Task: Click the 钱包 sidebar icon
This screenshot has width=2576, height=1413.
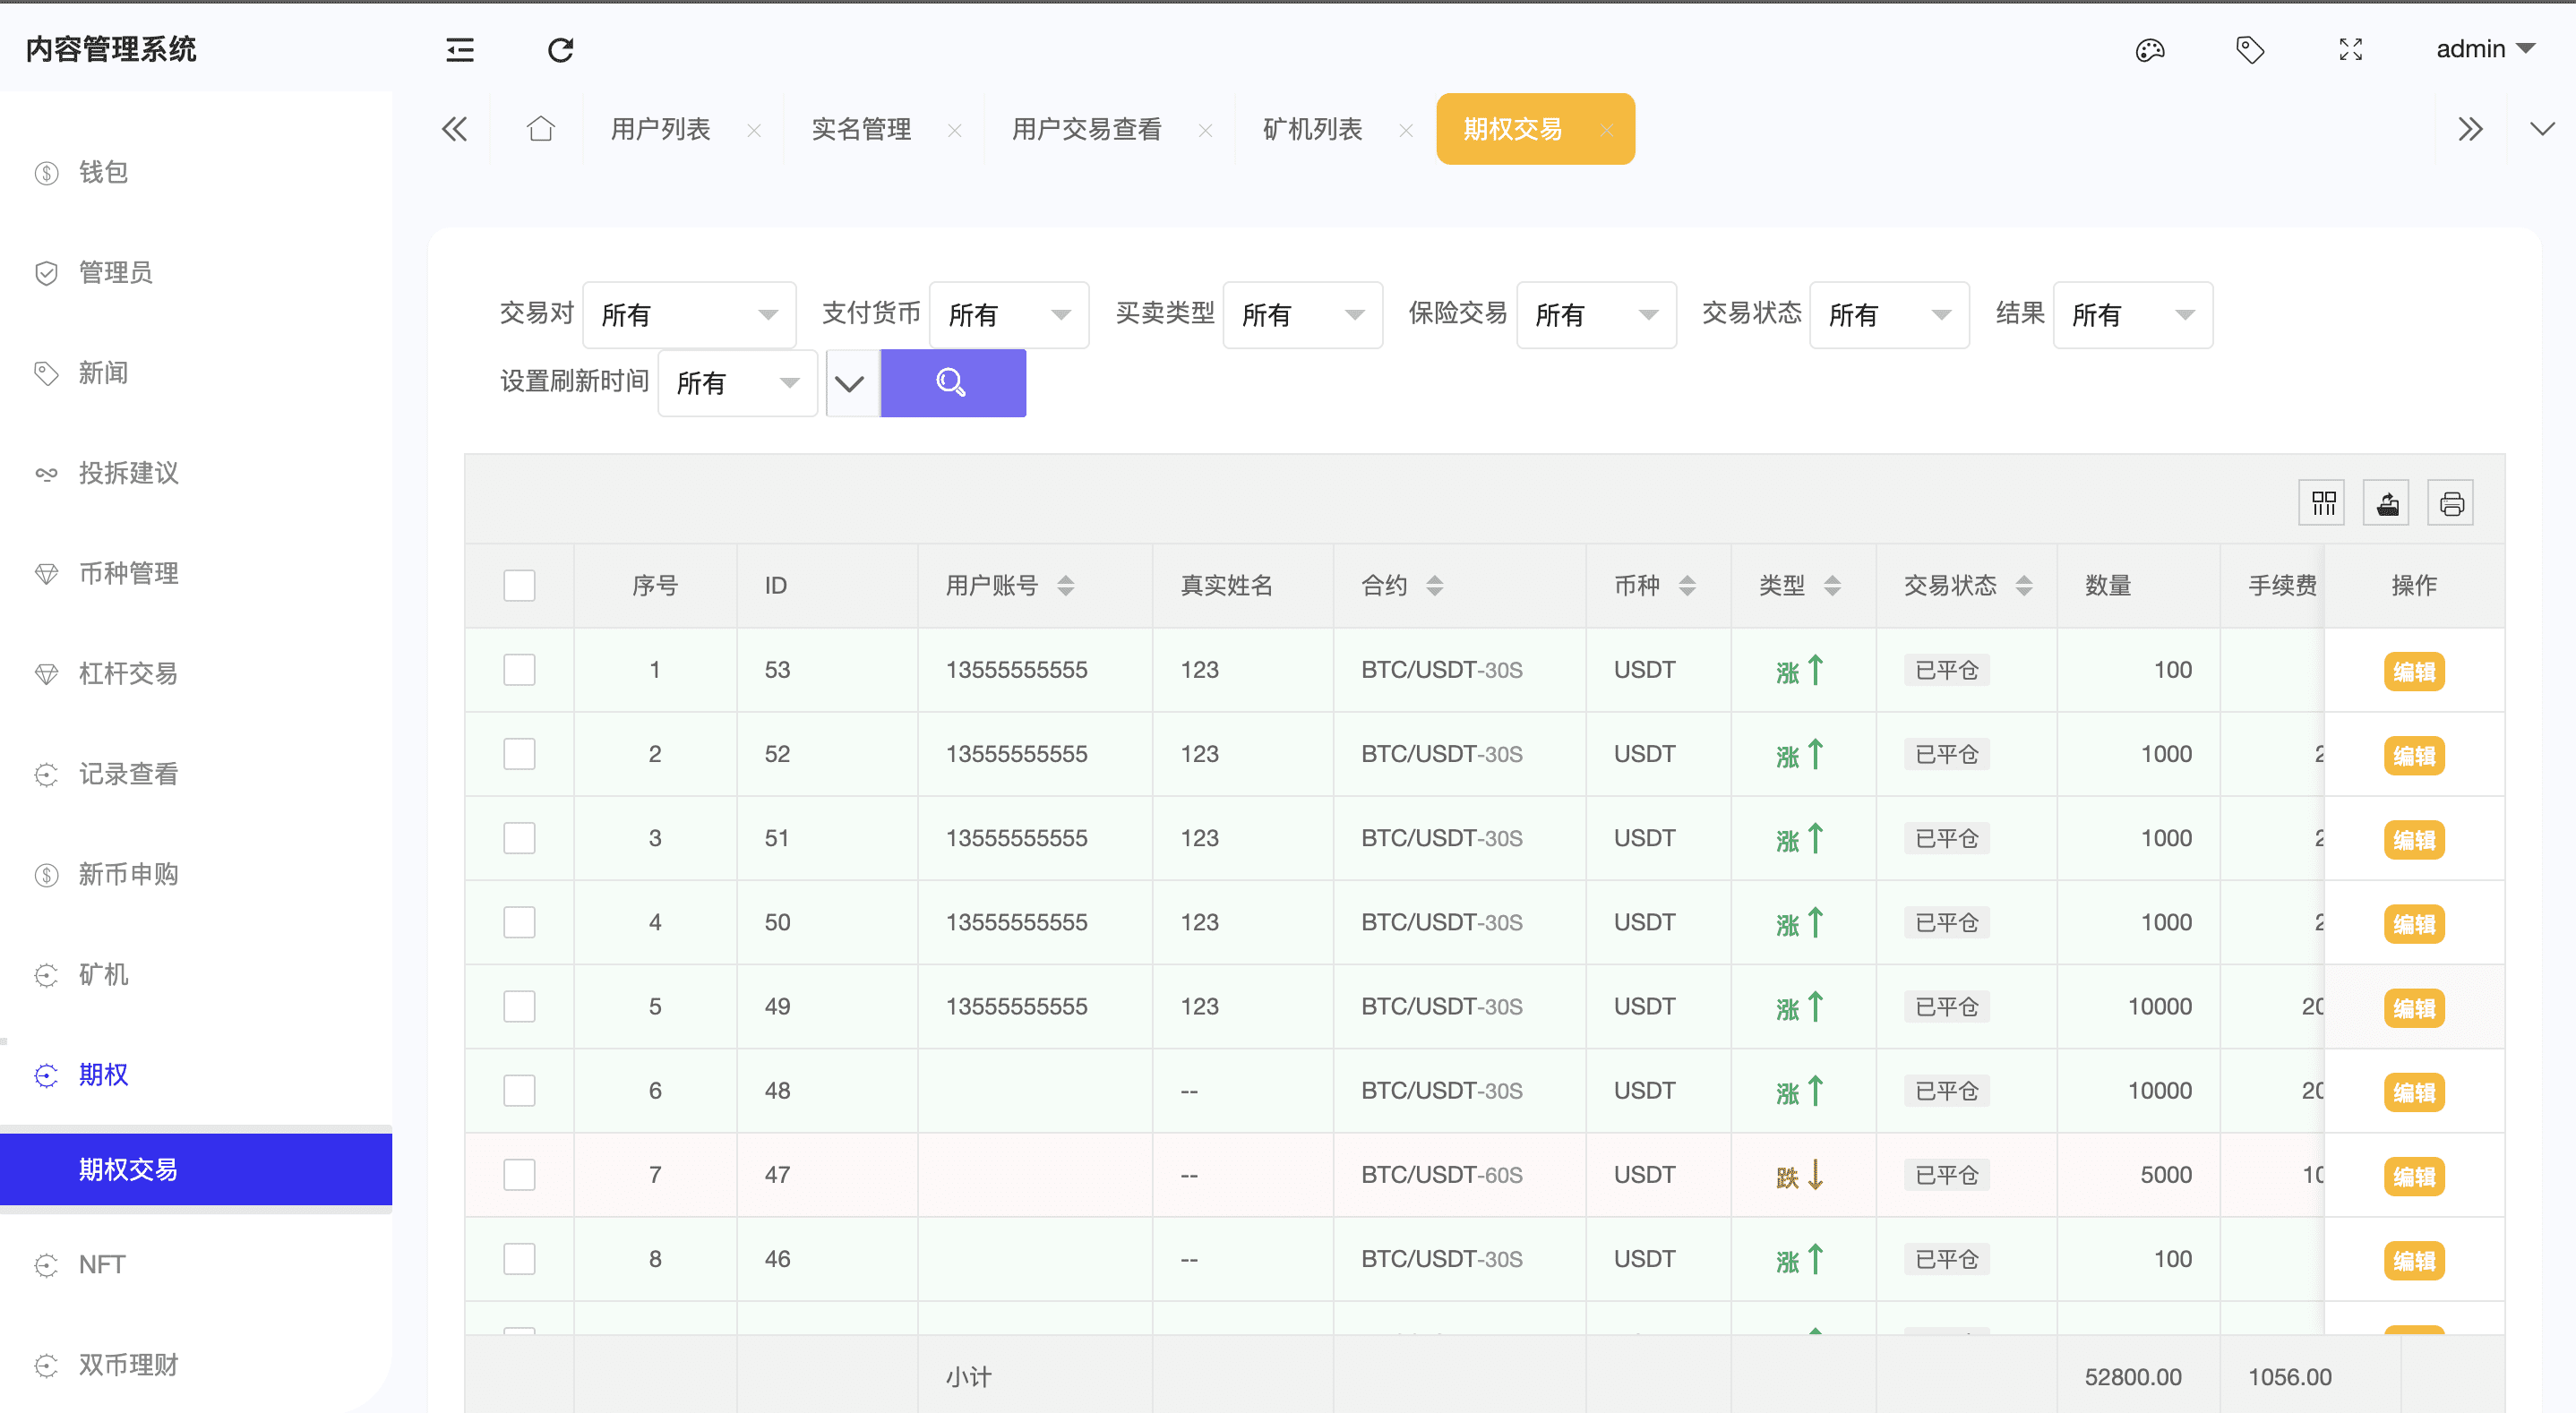Action: [47, 170]
